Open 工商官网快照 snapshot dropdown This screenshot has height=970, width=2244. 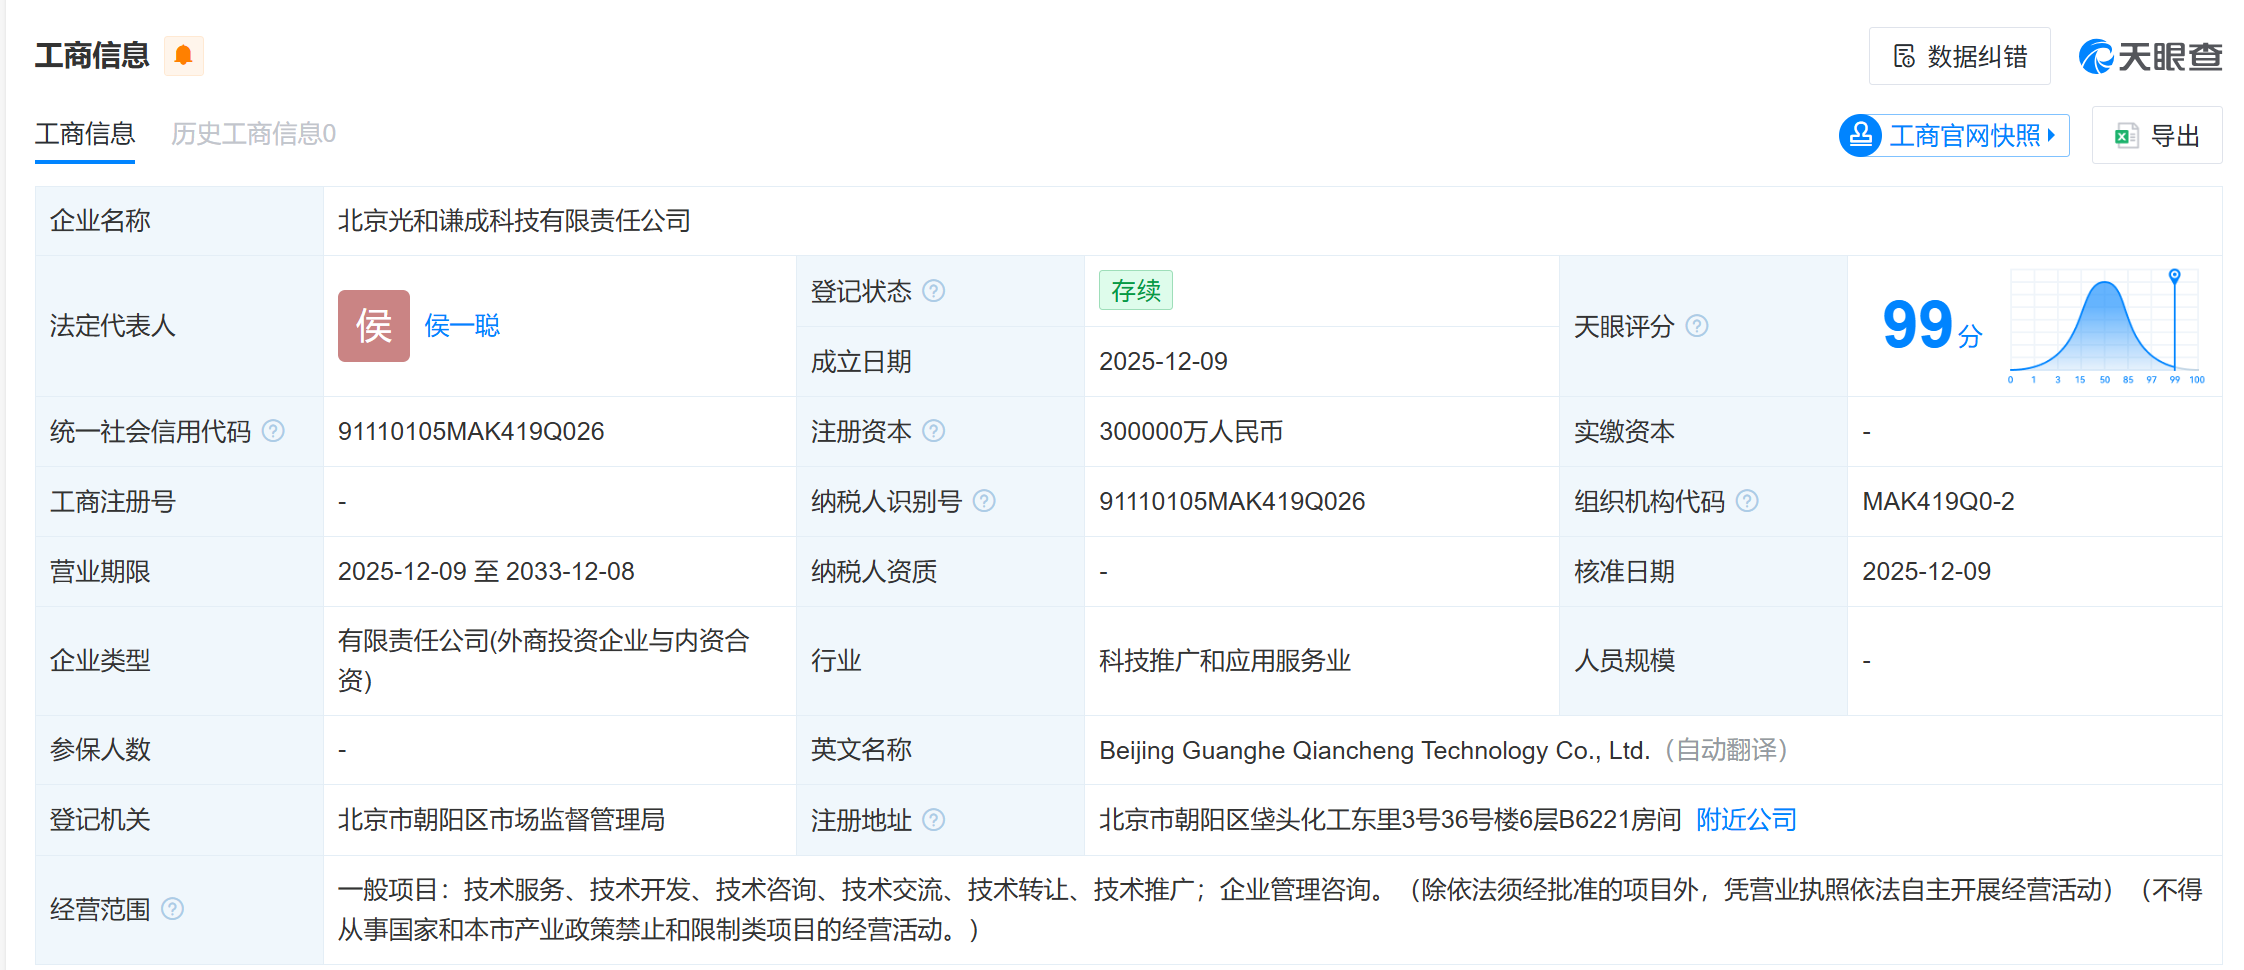pos(1954,135)
